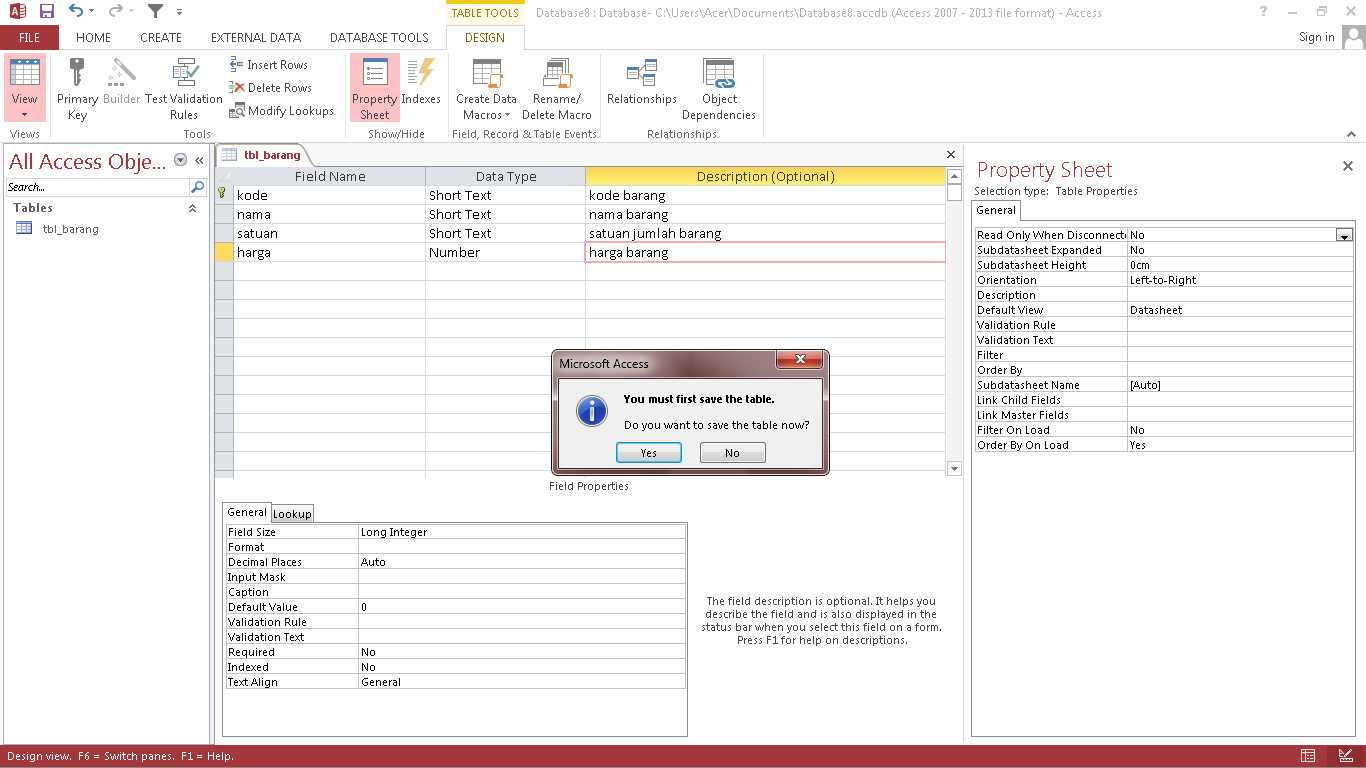
Task: Open the All Access Objects dropdown
Action: coord(180,161)
